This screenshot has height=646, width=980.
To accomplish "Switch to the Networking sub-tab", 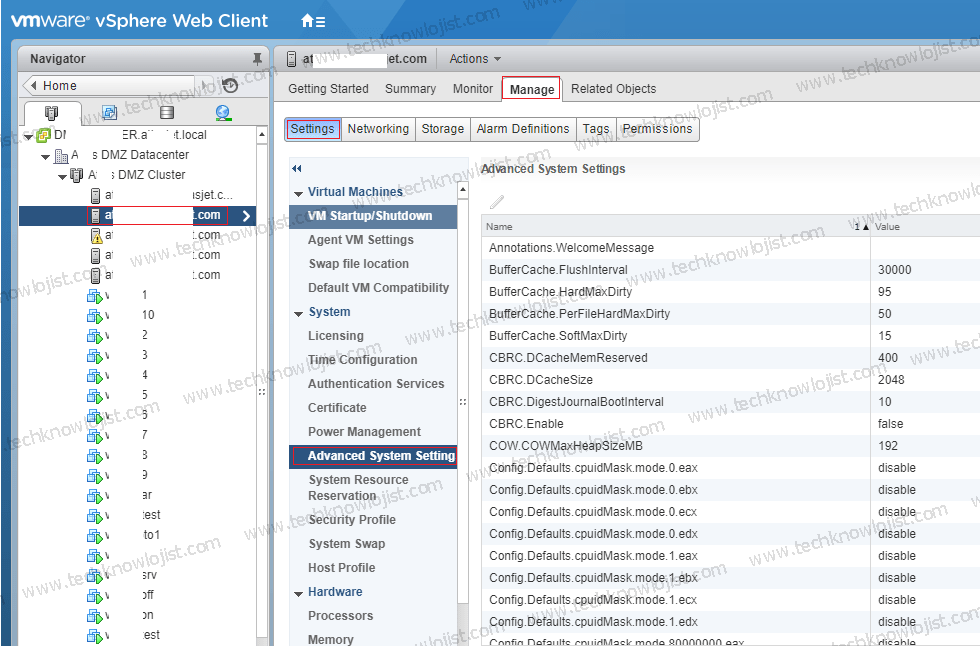I will coord(378,129).
